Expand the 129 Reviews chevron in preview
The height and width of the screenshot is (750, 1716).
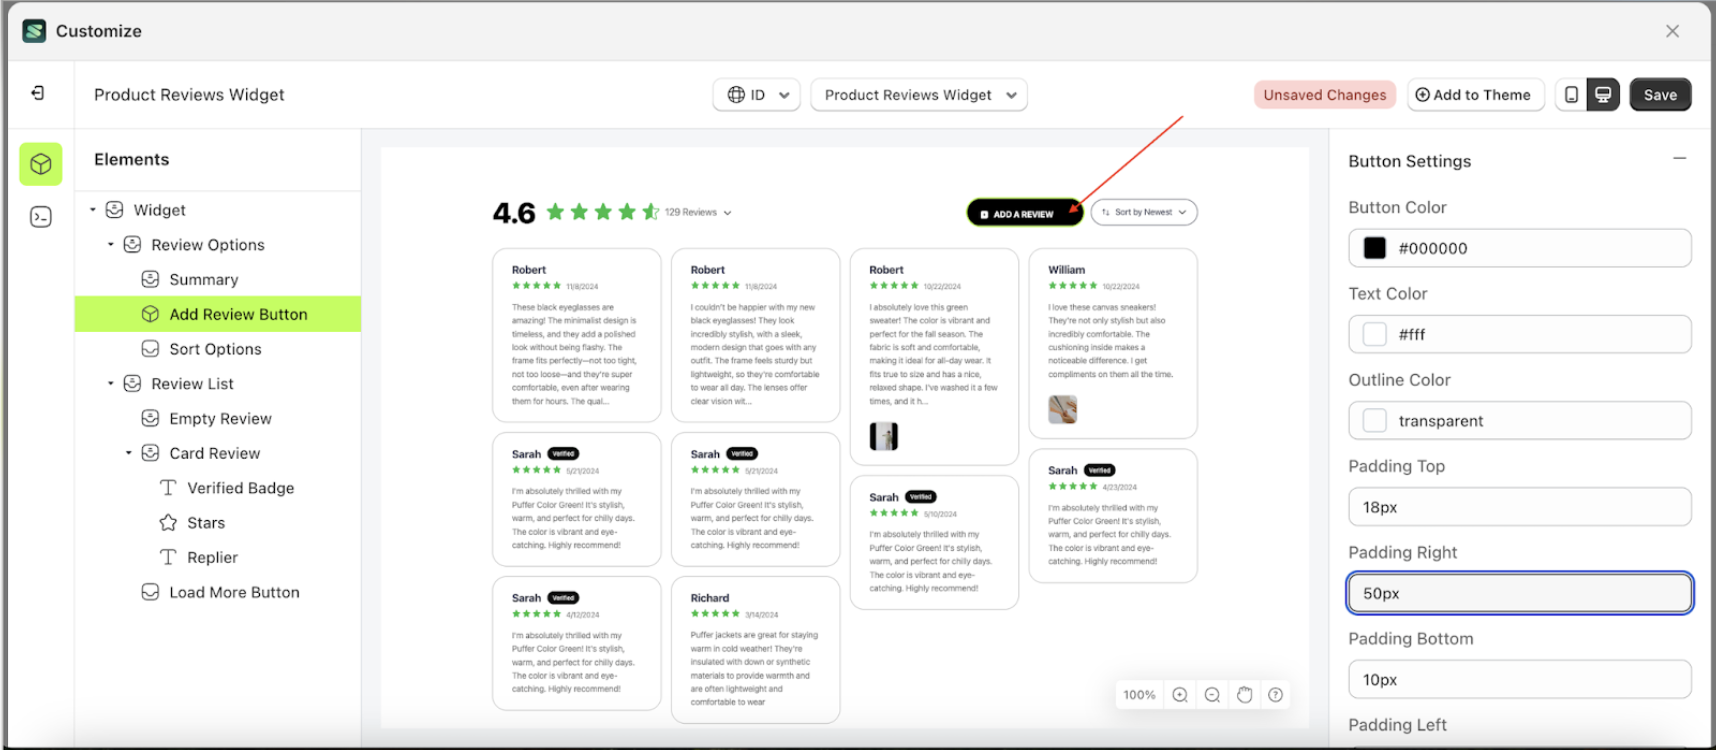pos(727,213)
